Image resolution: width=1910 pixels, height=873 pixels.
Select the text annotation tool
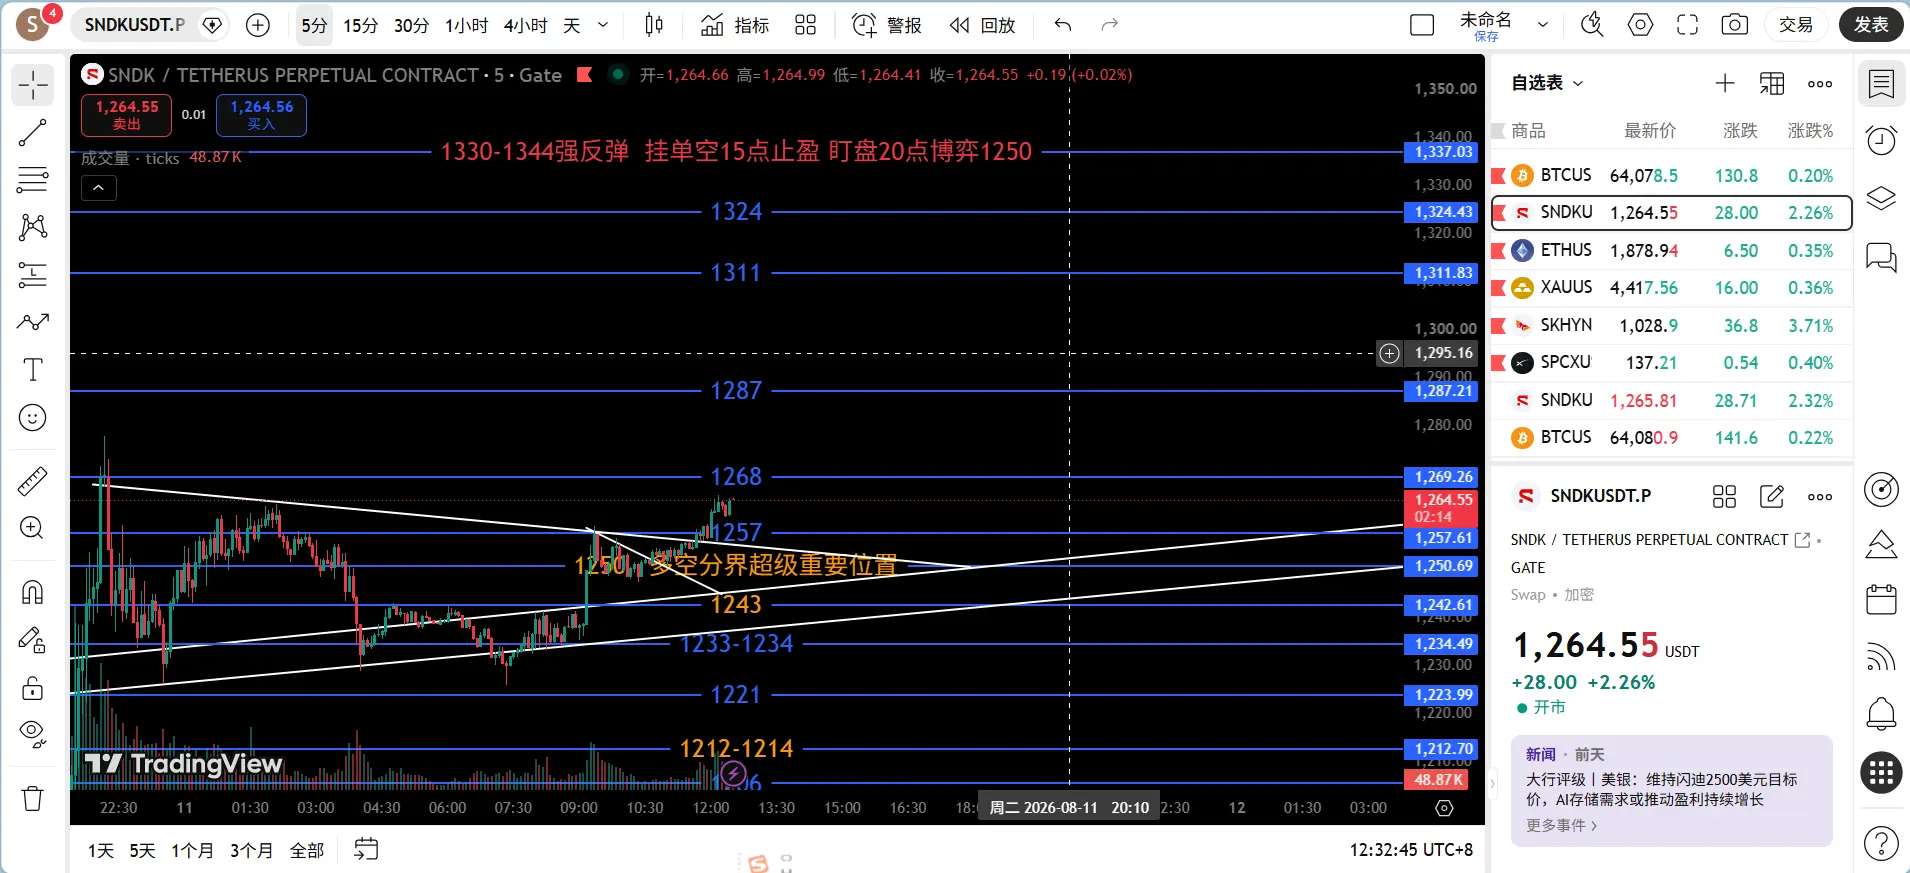[33, 370]
